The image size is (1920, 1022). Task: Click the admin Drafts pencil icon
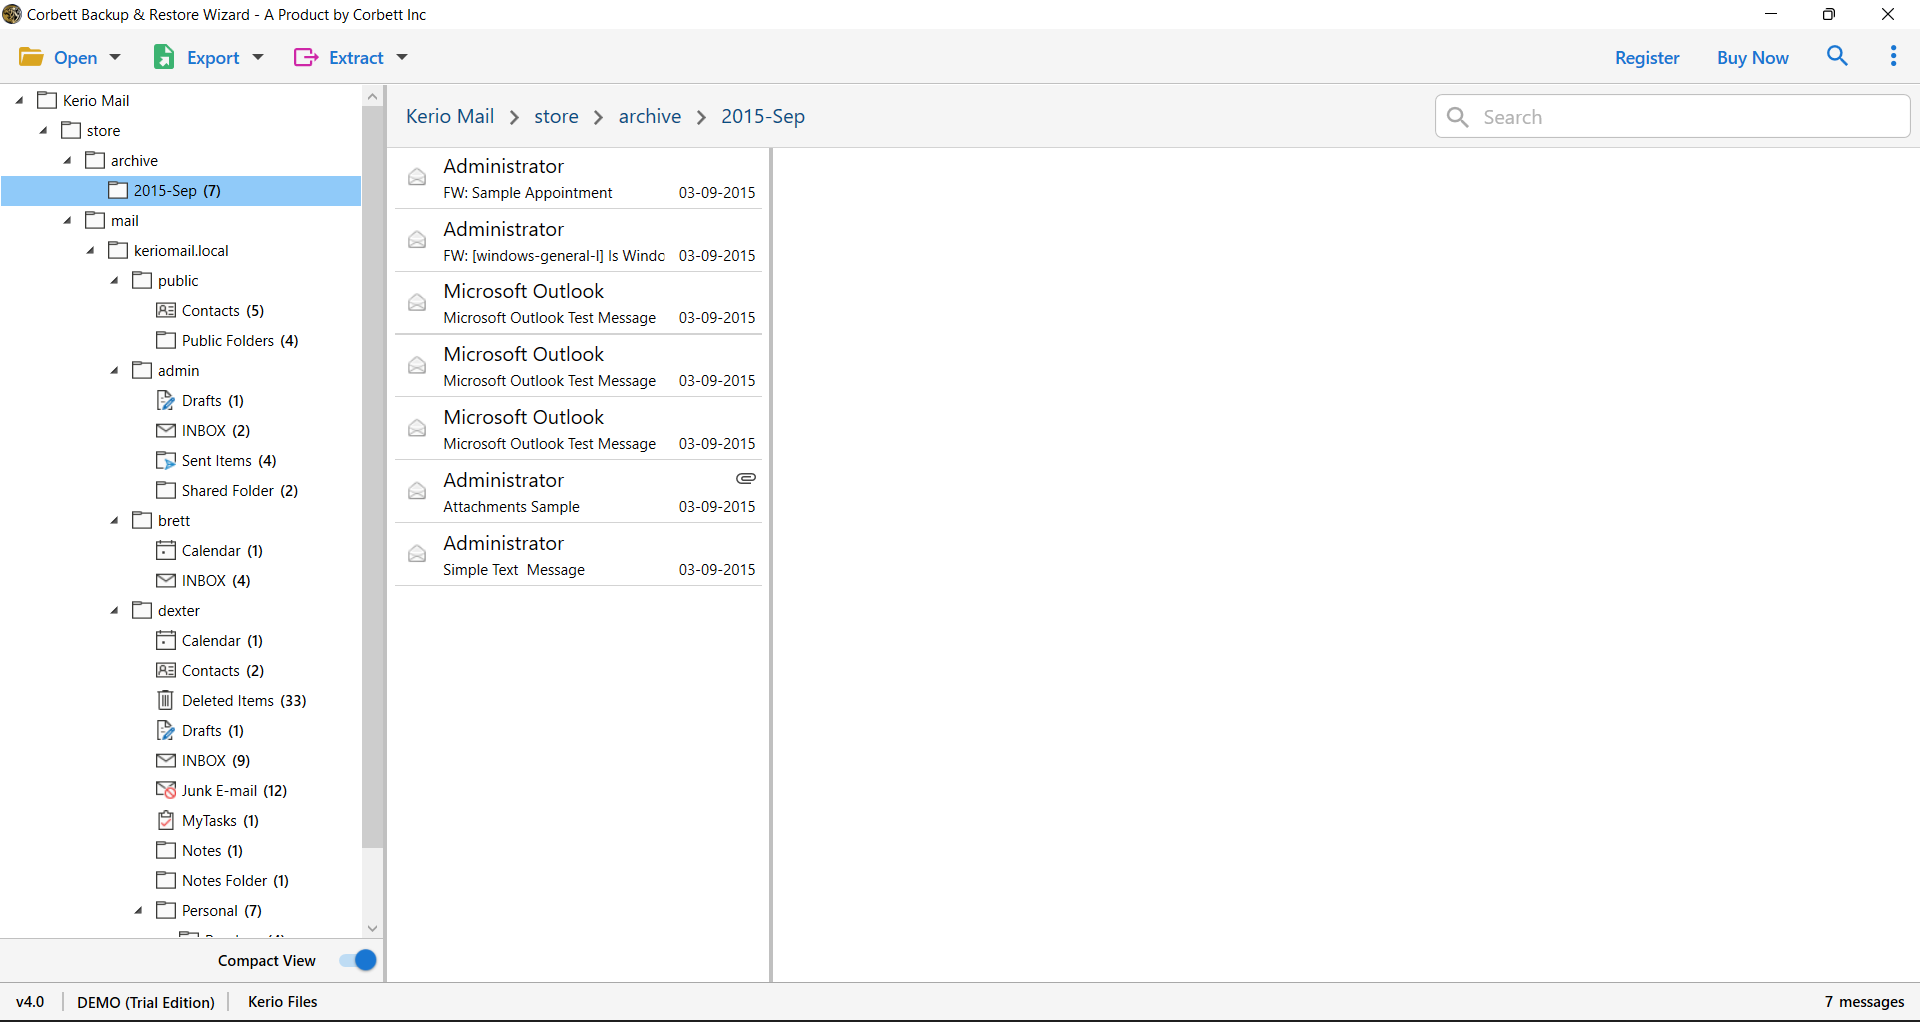(166, 400)
